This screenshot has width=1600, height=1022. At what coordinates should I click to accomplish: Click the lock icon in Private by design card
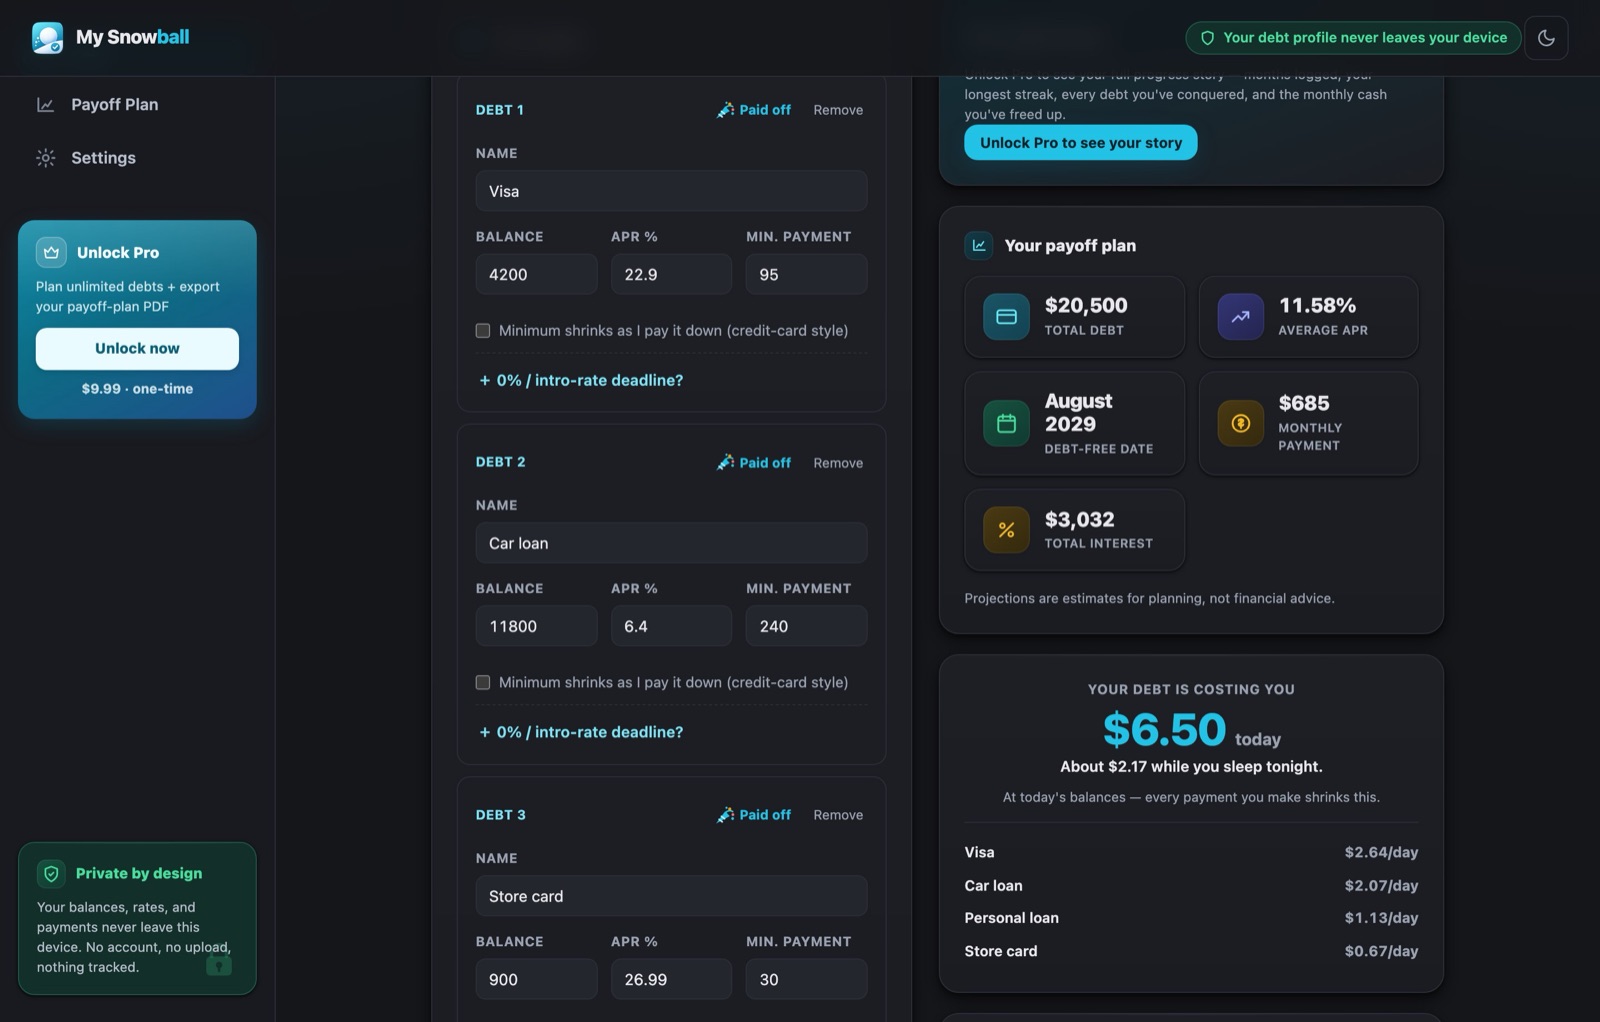219,964
